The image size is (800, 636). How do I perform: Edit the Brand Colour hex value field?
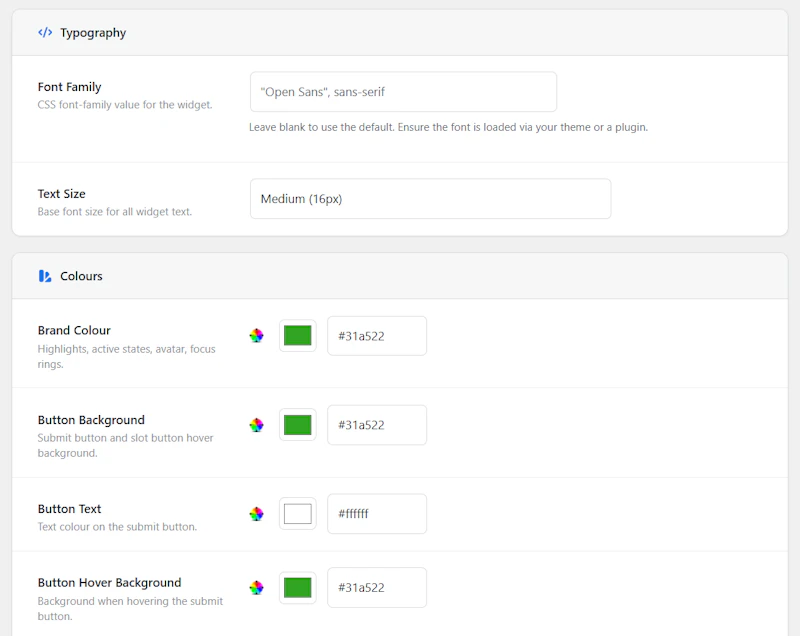377,336
